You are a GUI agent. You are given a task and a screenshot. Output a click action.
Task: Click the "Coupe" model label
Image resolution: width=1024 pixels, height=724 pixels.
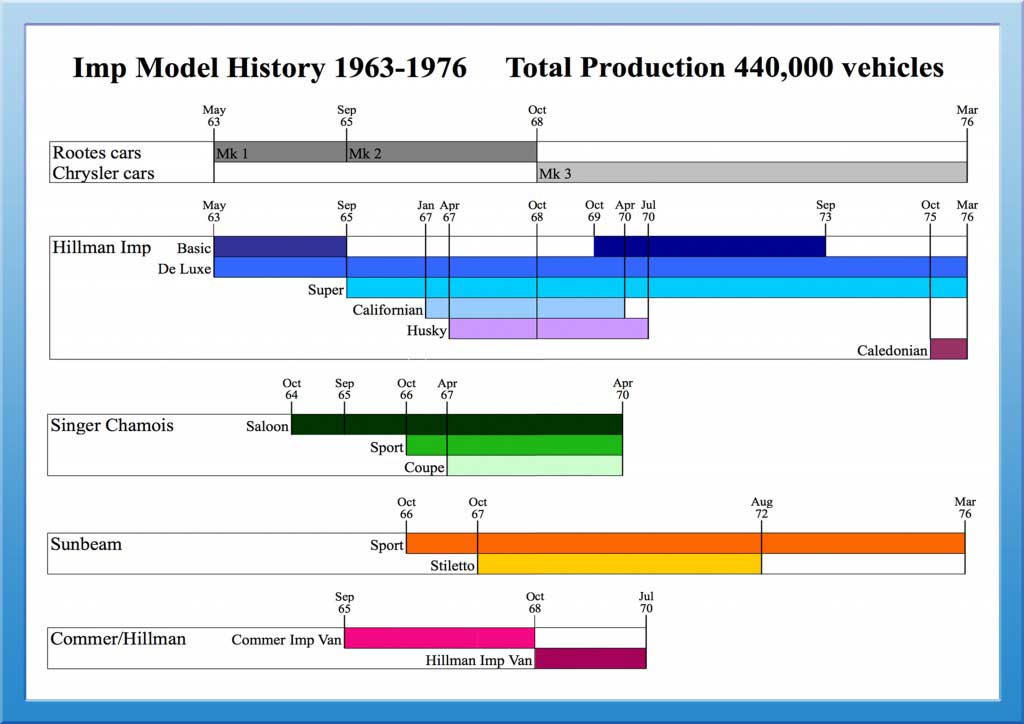pos(424,467)
